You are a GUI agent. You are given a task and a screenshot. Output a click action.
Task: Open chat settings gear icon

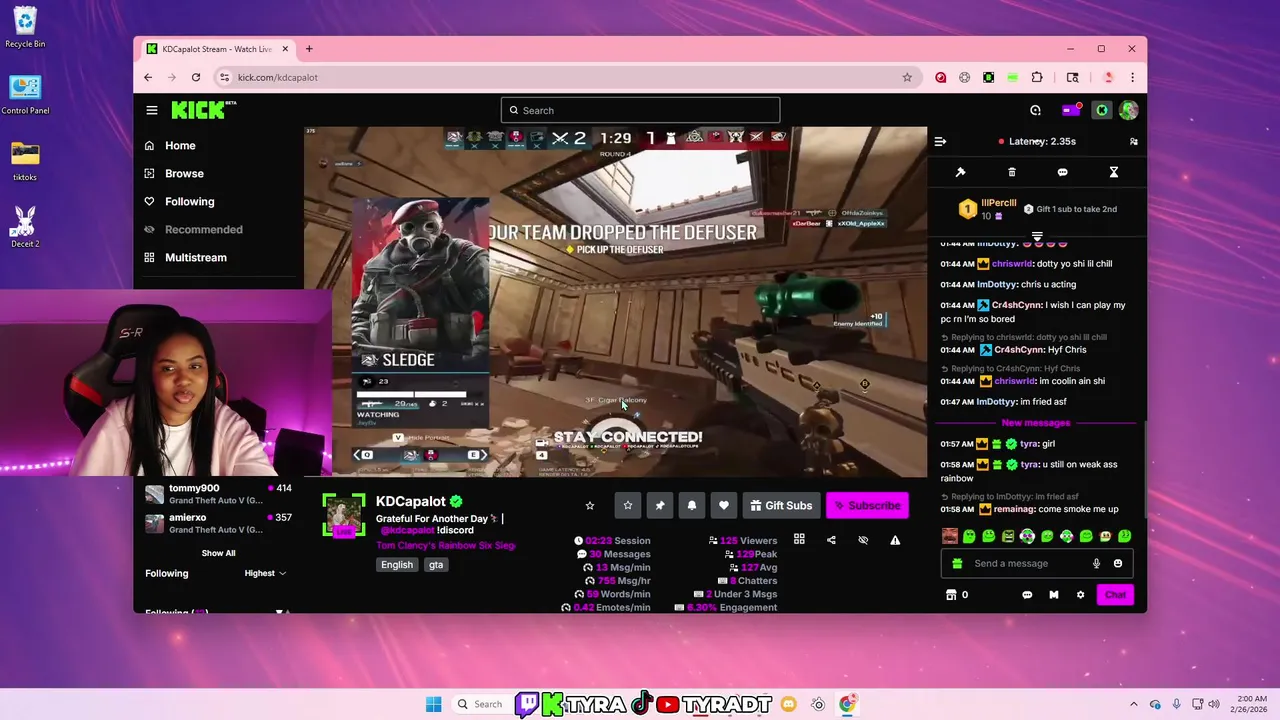(x=1080, y=594)
